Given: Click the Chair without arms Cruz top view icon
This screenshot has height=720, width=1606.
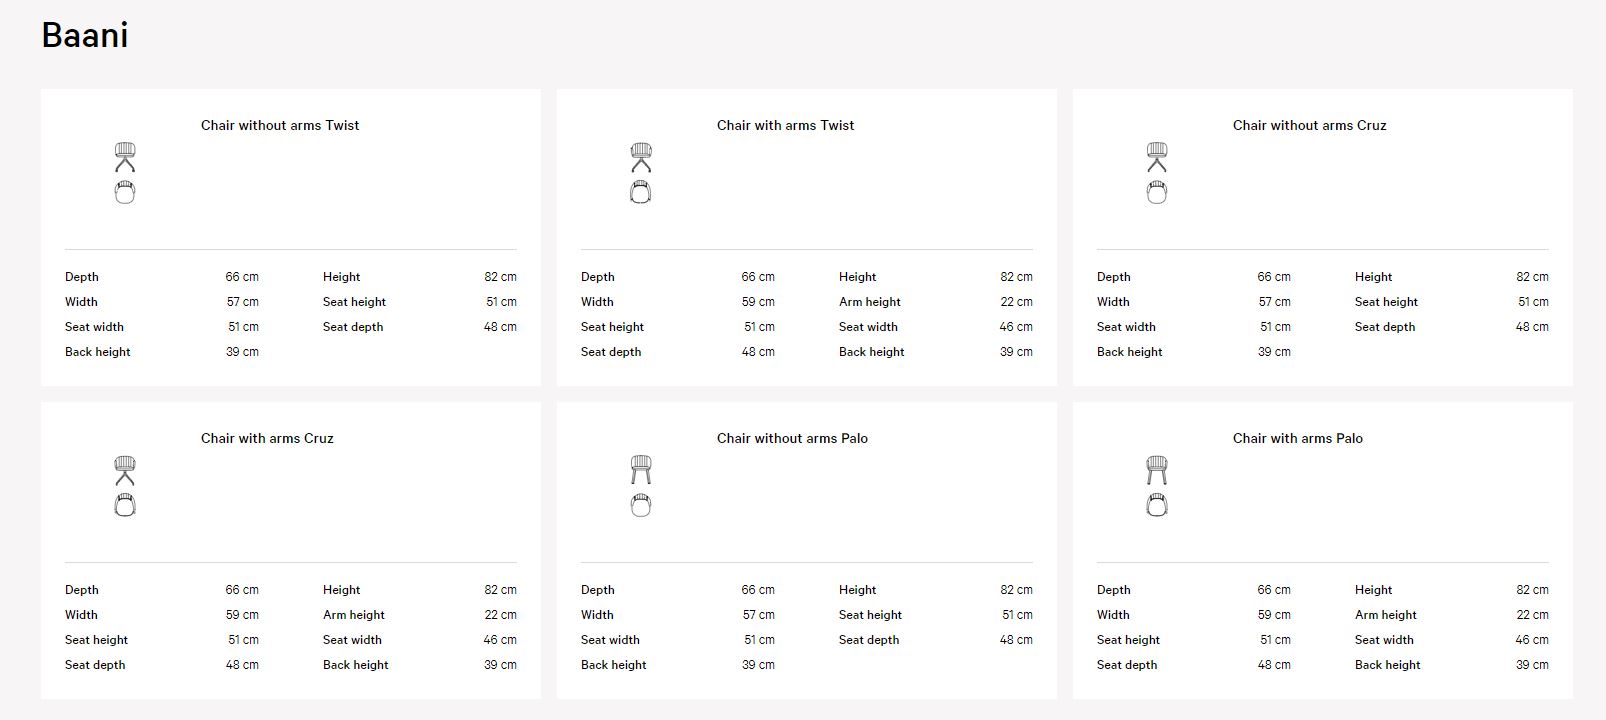Looking at the screenshot, I should (x=1157, y=192).
